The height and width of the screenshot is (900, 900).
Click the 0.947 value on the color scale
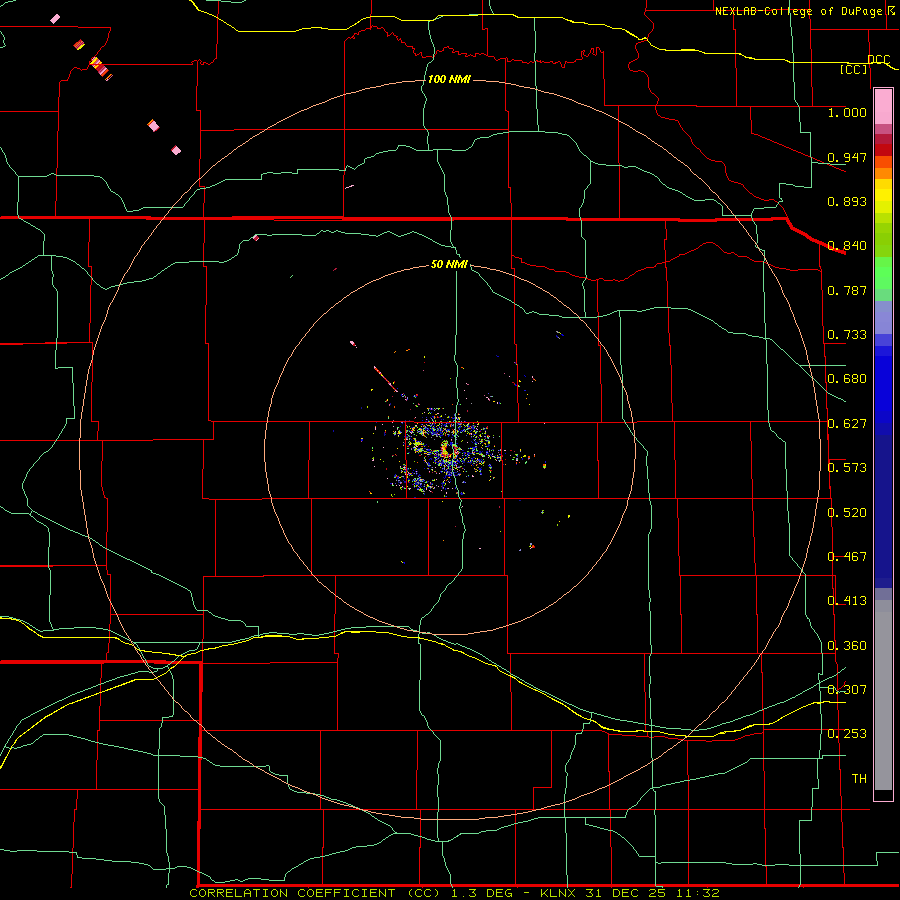pyautogui.click(x=847, y=157)
